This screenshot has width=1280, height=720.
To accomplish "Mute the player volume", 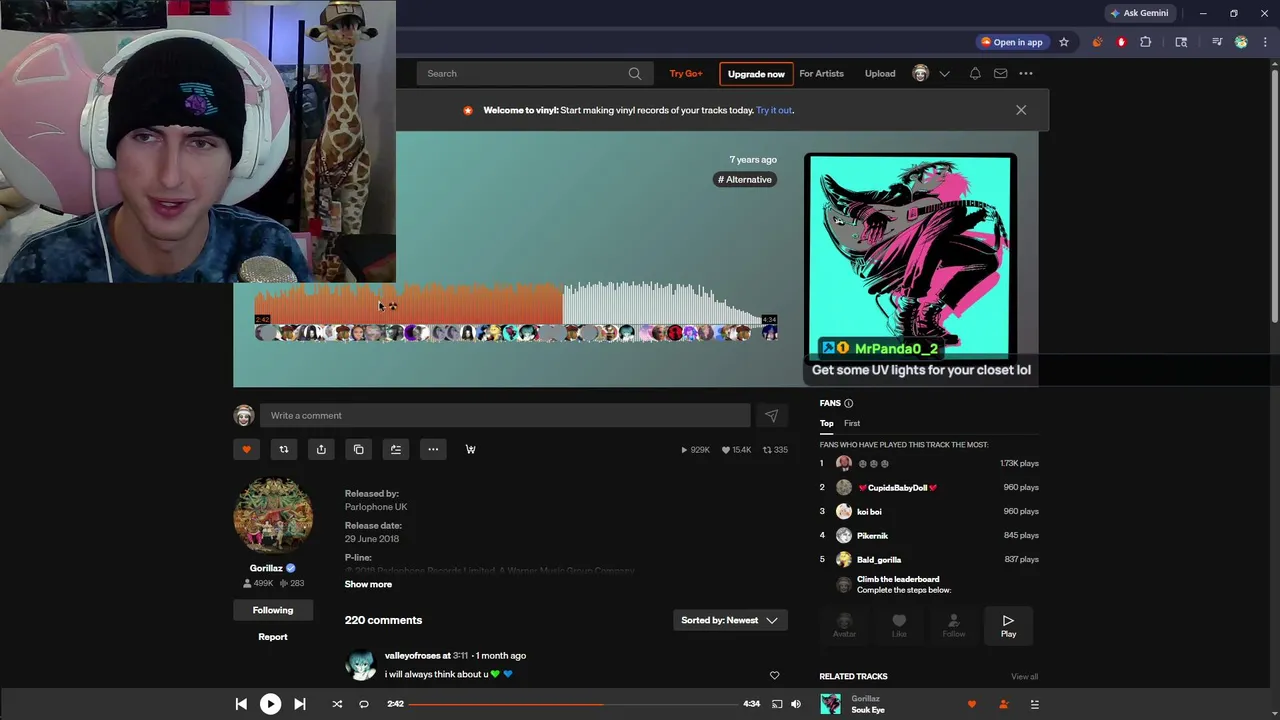I will pos(796,704).
